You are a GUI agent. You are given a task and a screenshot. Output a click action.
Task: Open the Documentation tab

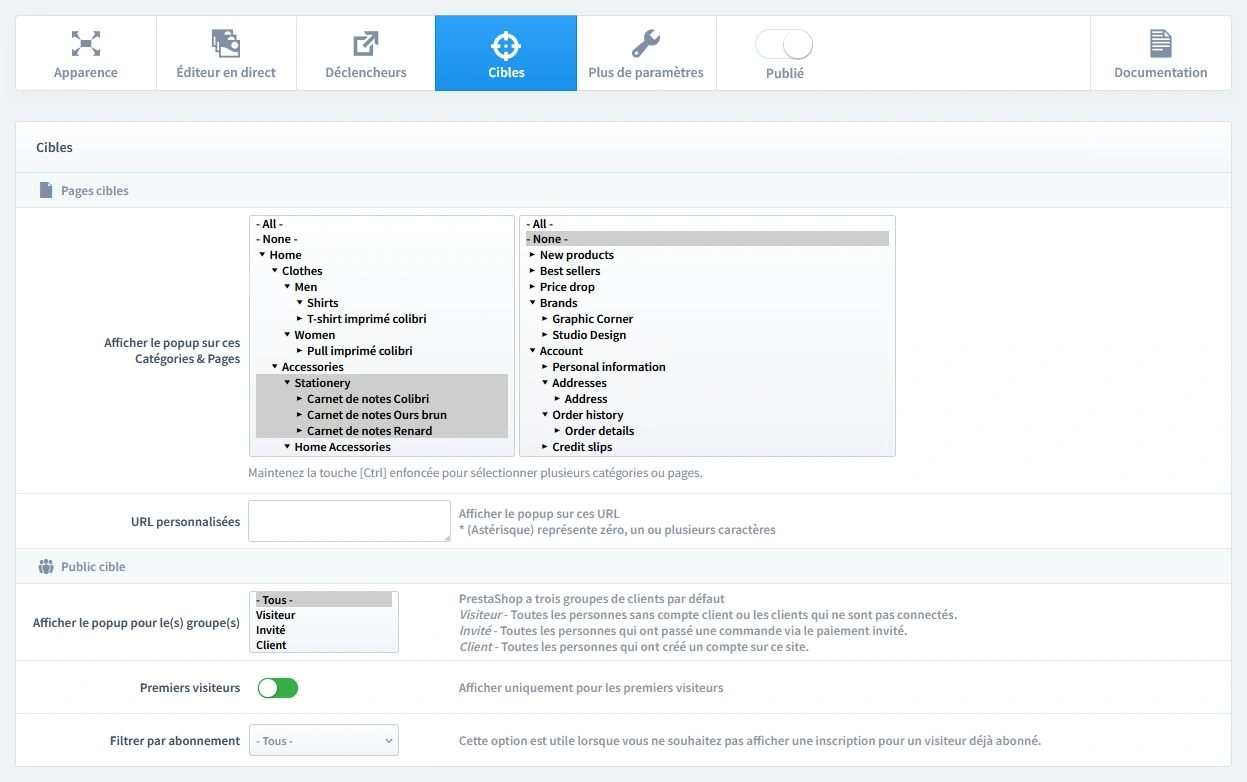click(1160, 72)
